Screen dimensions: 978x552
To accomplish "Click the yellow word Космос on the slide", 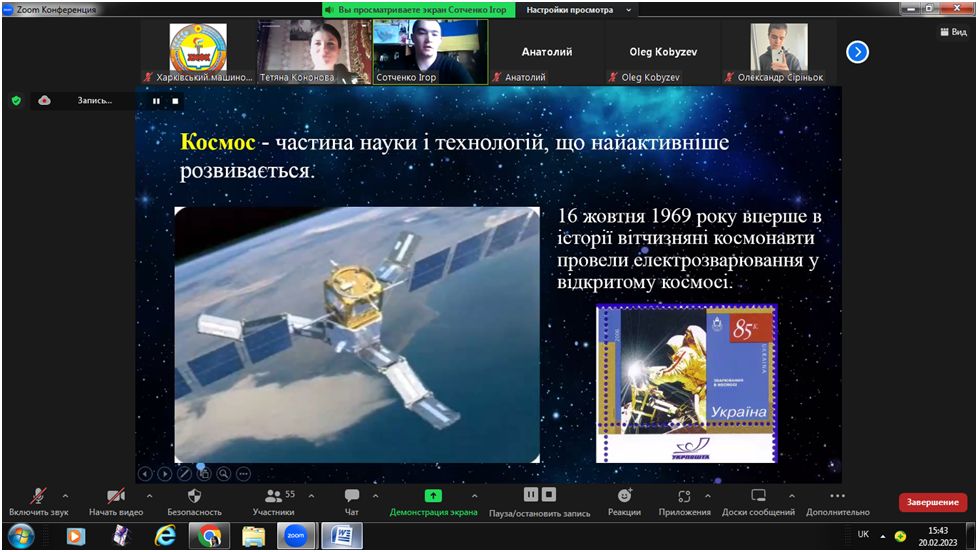I will (x=217, y=142).
